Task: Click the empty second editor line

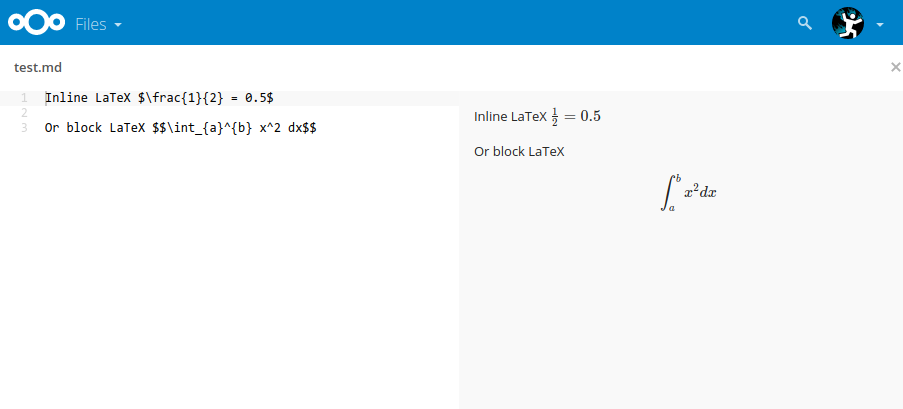Action: pos(251,113)
